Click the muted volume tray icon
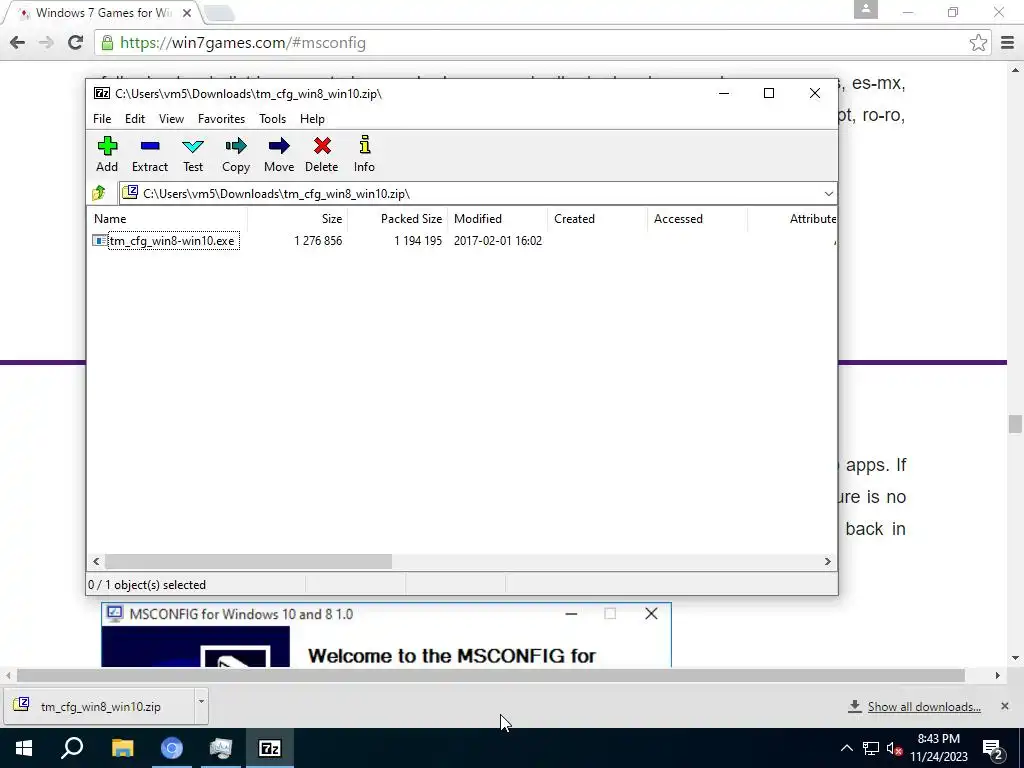Viewport: 1024px width, 768px height. click(894, 748)
